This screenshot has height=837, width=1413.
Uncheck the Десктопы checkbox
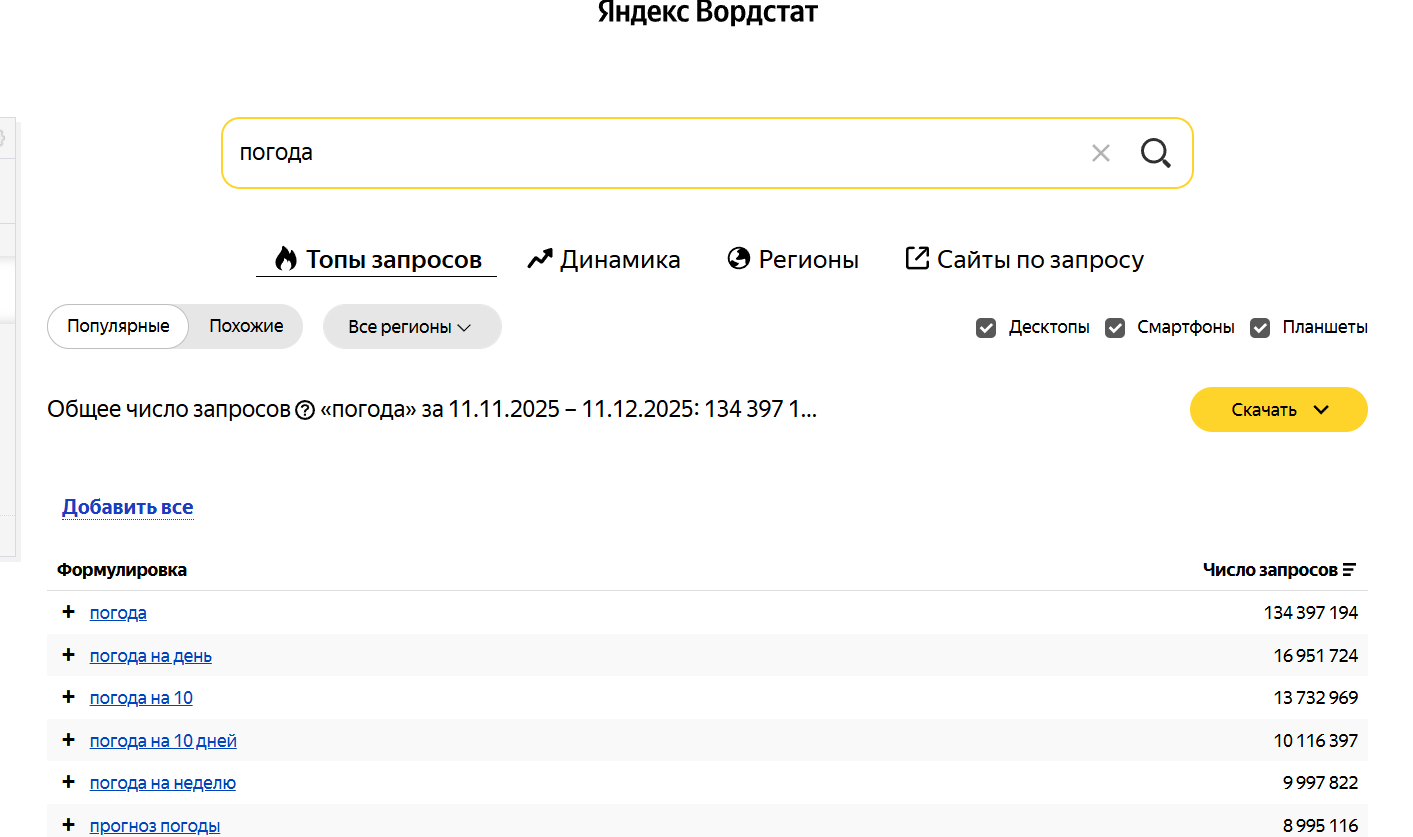coord(986,328)
